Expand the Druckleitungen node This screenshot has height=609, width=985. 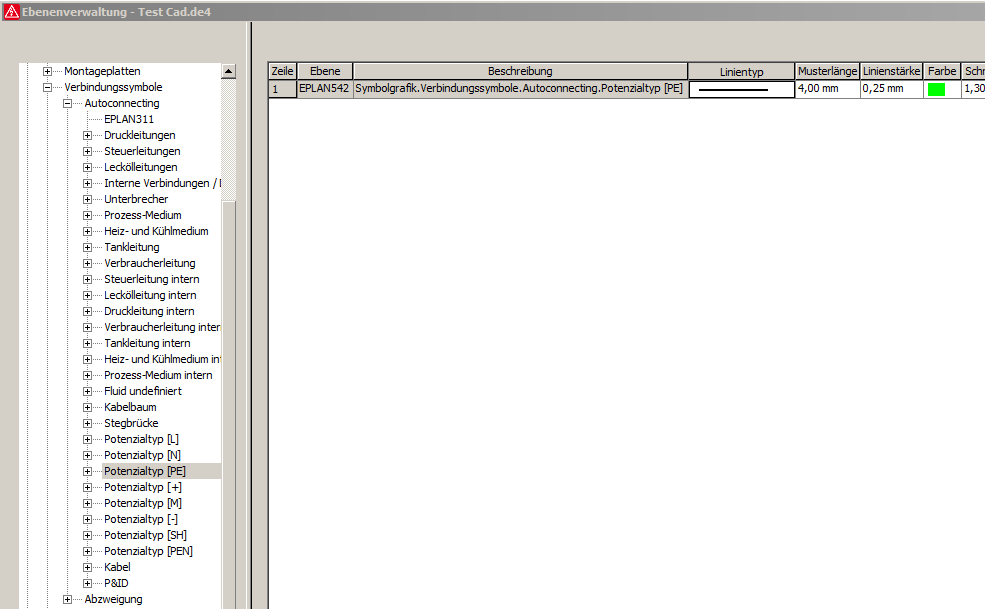point(87,136)
